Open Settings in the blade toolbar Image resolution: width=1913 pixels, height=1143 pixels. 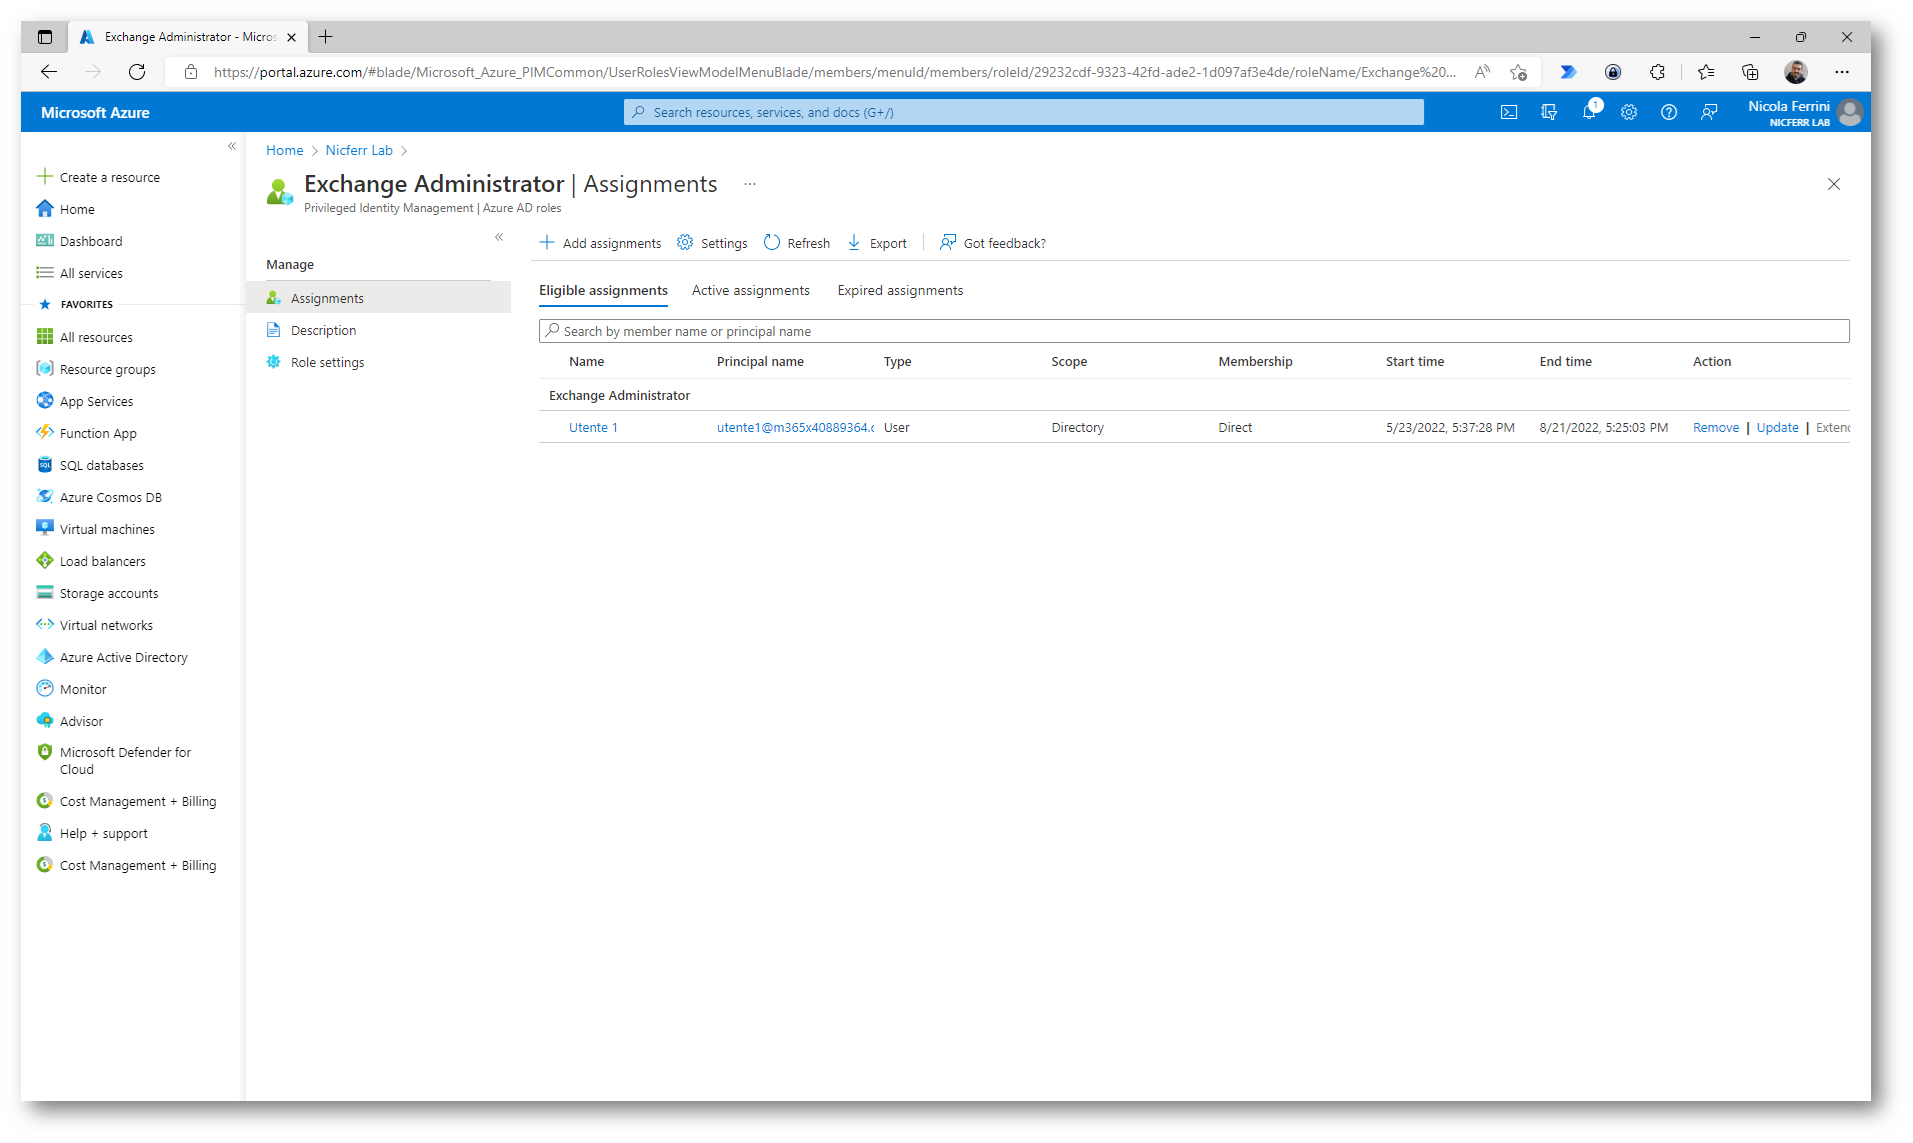(x=712, y=243)
